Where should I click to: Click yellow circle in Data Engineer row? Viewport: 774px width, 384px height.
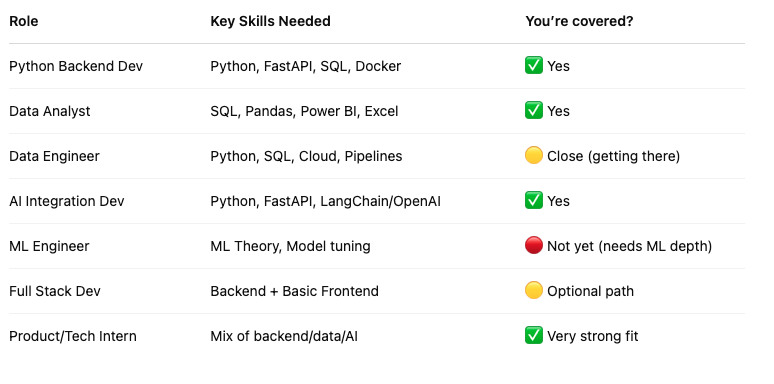(x=534, y=155)
